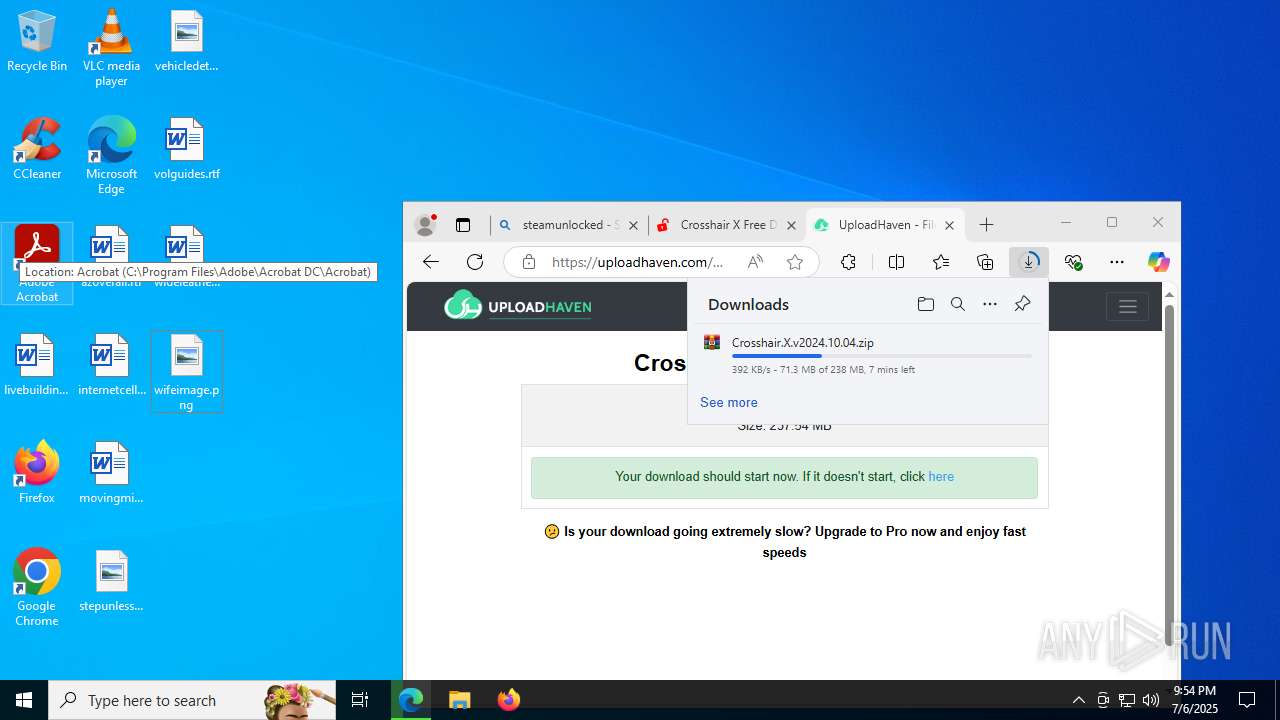Open Browser essentials heart icon
Screen dimensions: 1280x720
click(x=1074, y=262)
